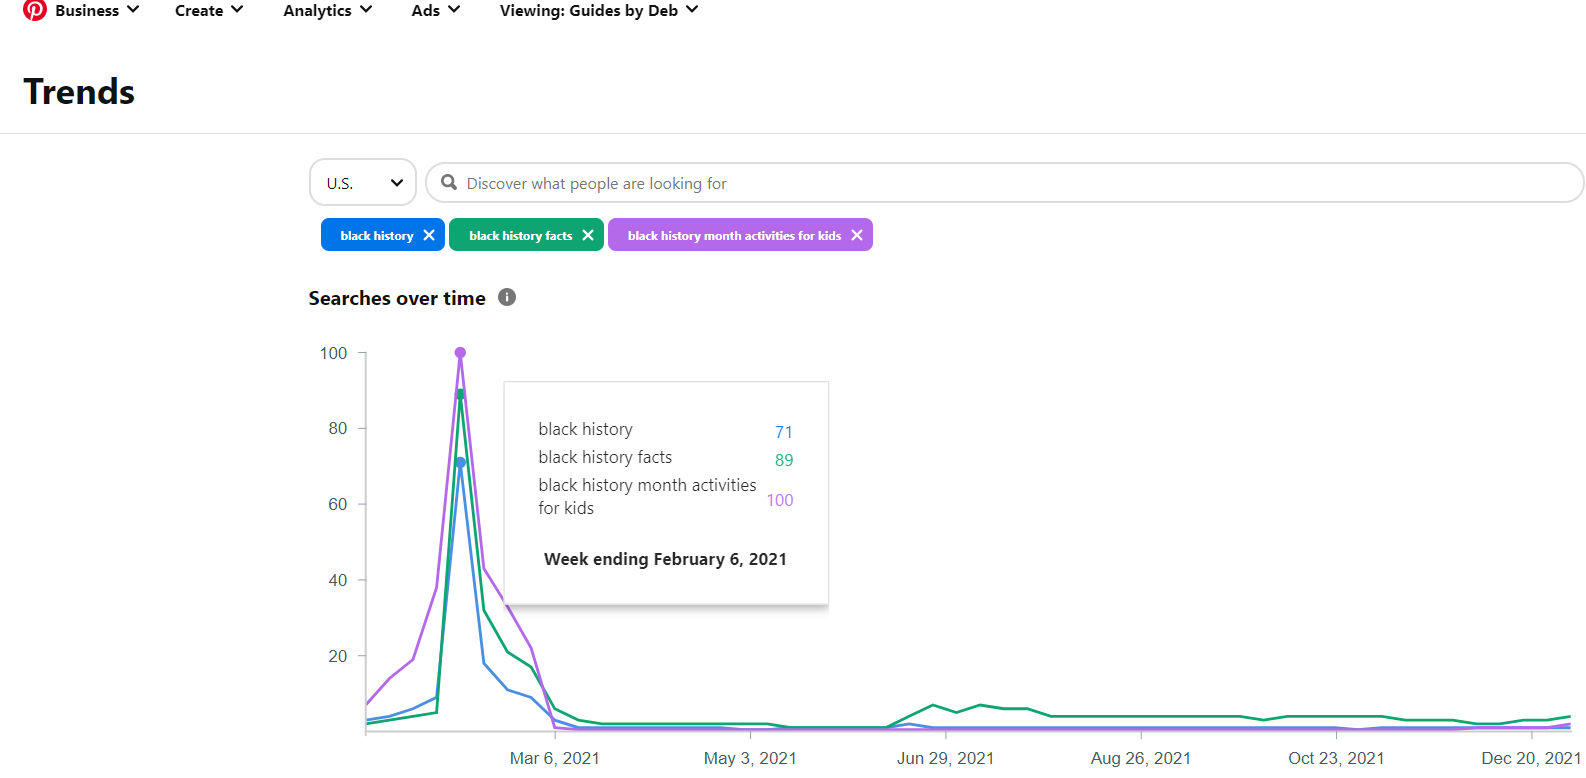Remove the black history keyword tag
1586x778 pixels.
coord(429,235)
